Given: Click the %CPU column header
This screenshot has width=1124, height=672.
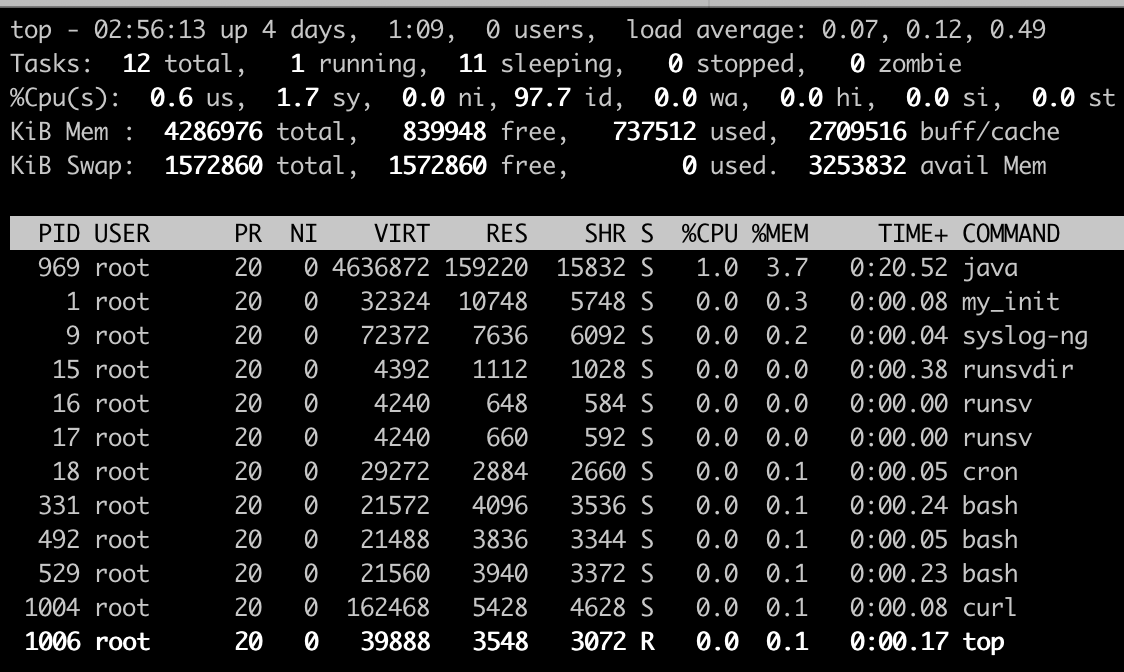Looking at the screenshot, I should [x=710, y=234].
